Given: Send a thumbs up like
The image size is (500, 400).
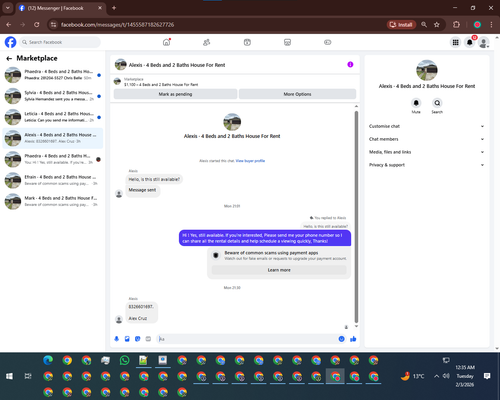Looking at the screenshot, I should 353,339.
